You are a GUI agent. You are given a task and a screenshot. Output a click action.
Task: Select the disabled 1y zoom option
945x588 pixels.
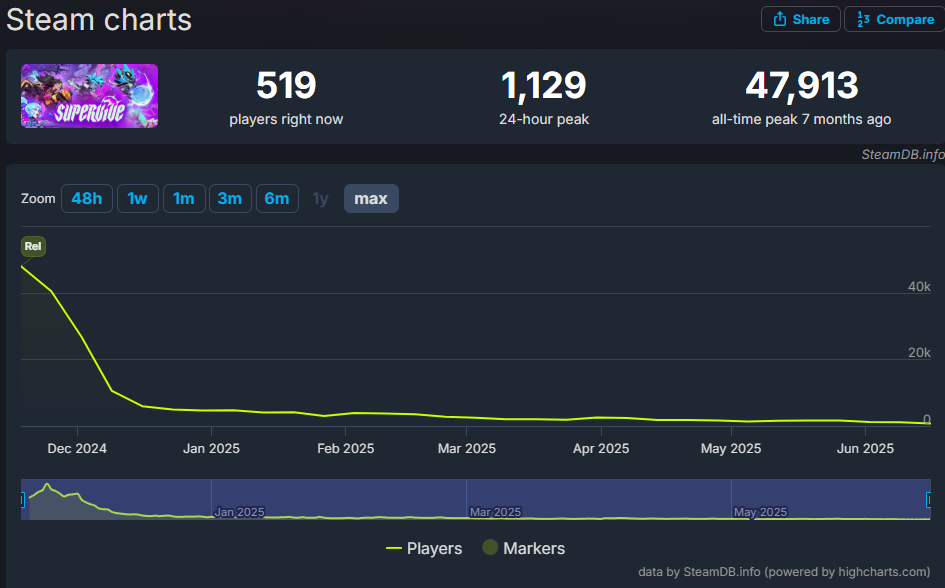[x=320, y=198]
